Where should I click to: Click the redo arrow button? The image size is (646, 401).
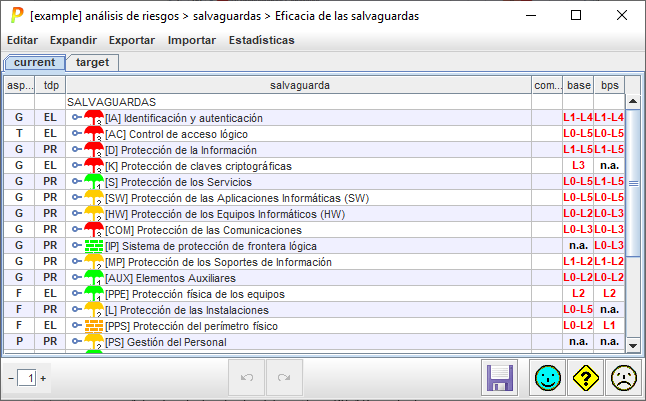pyautogui.click(x=284, y=379)
